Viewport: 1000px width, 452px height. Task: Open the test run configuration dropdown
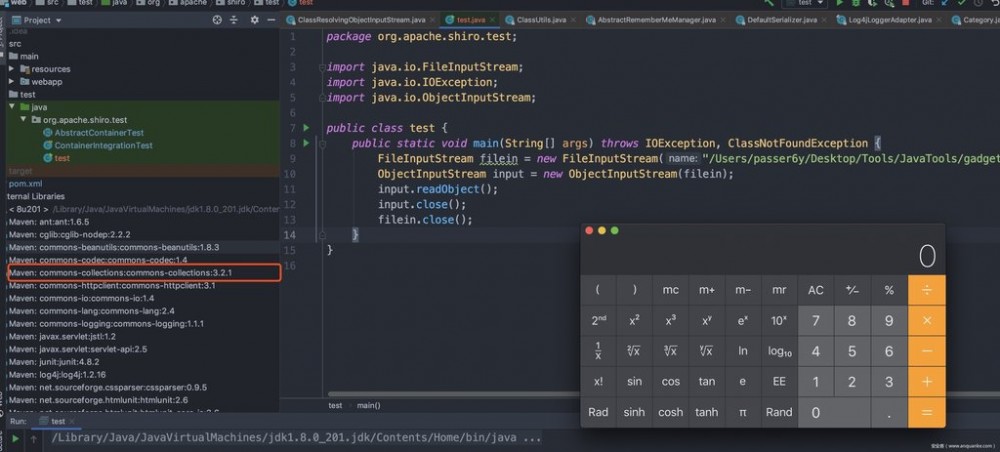[x=807, y=3]
